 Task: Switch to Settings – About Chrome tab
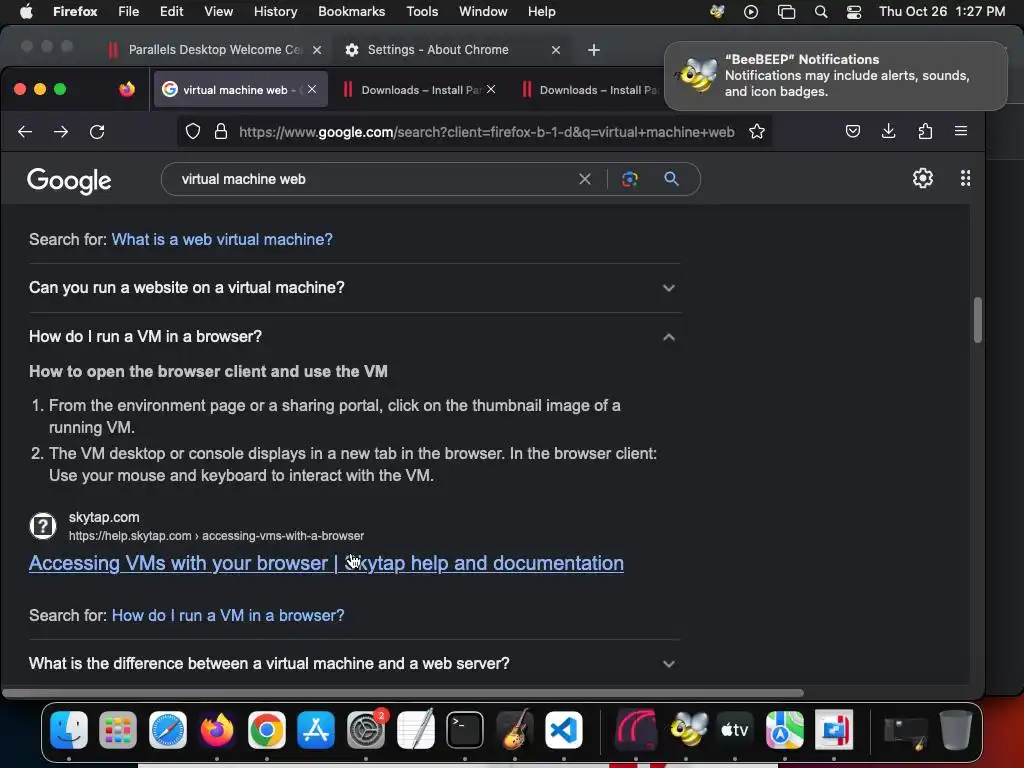(453, 50)
